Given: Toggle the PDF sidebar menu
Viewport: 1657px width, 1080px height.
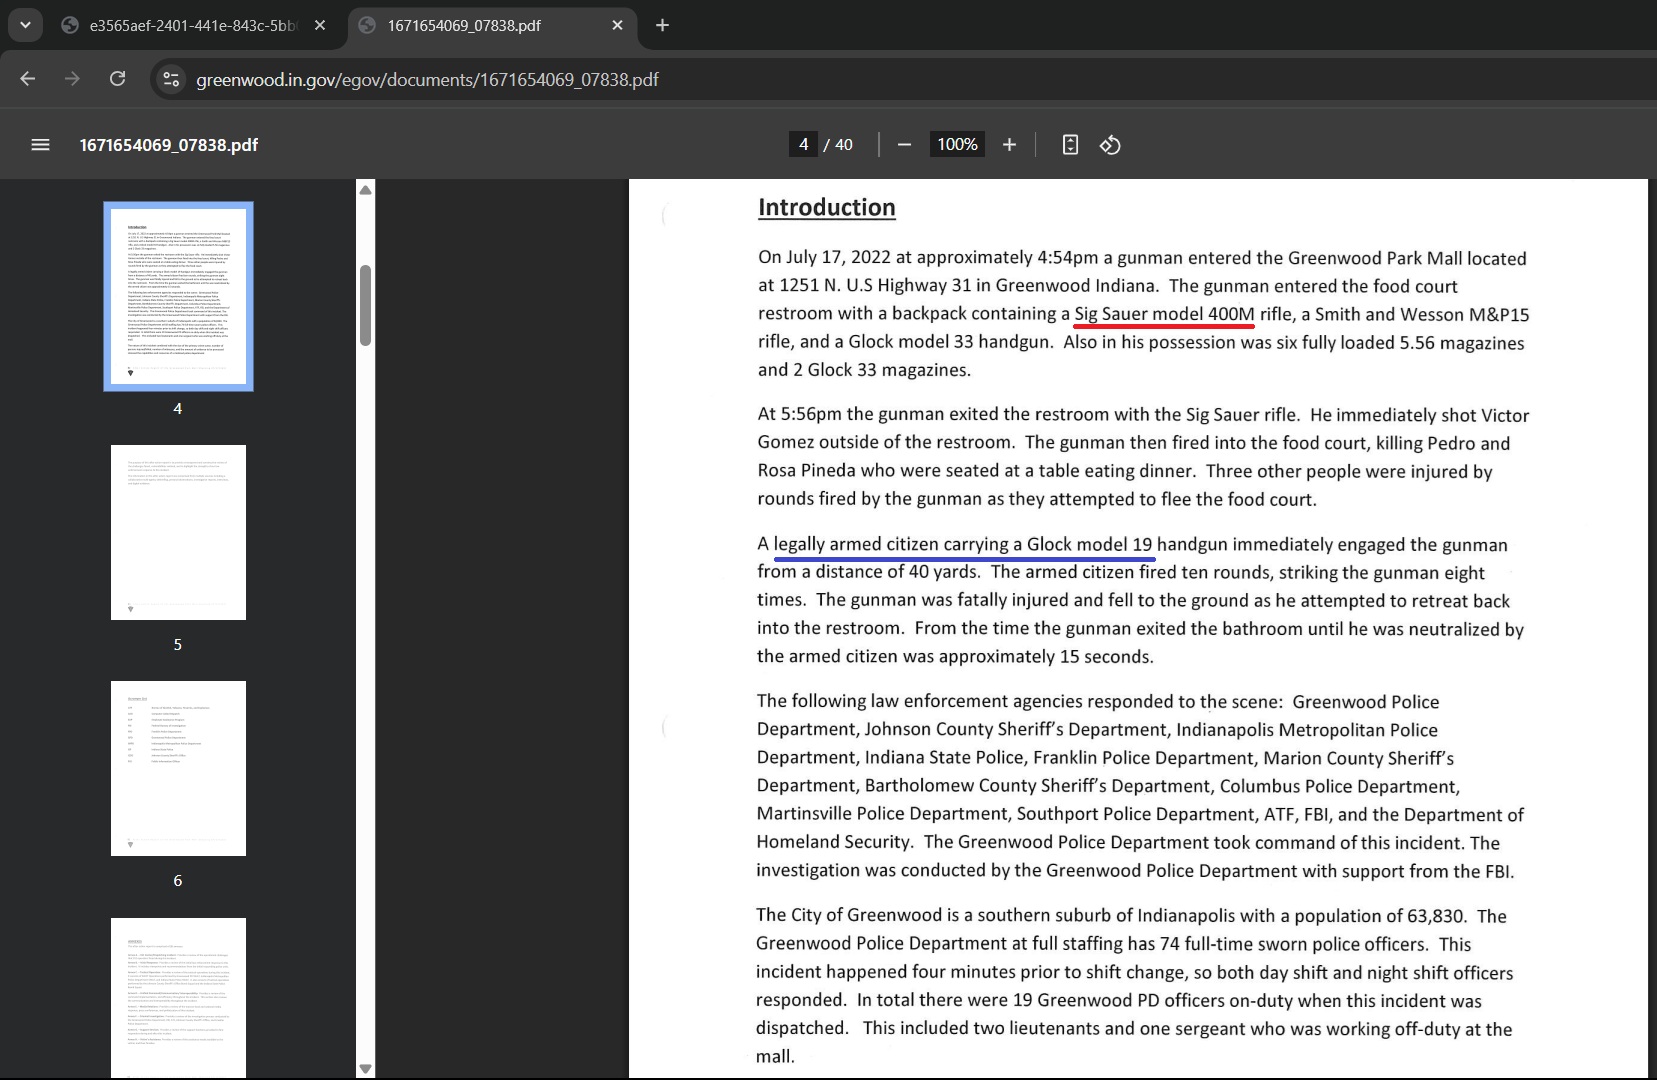Looking at the screenshot, I should [x=41, y=145].
